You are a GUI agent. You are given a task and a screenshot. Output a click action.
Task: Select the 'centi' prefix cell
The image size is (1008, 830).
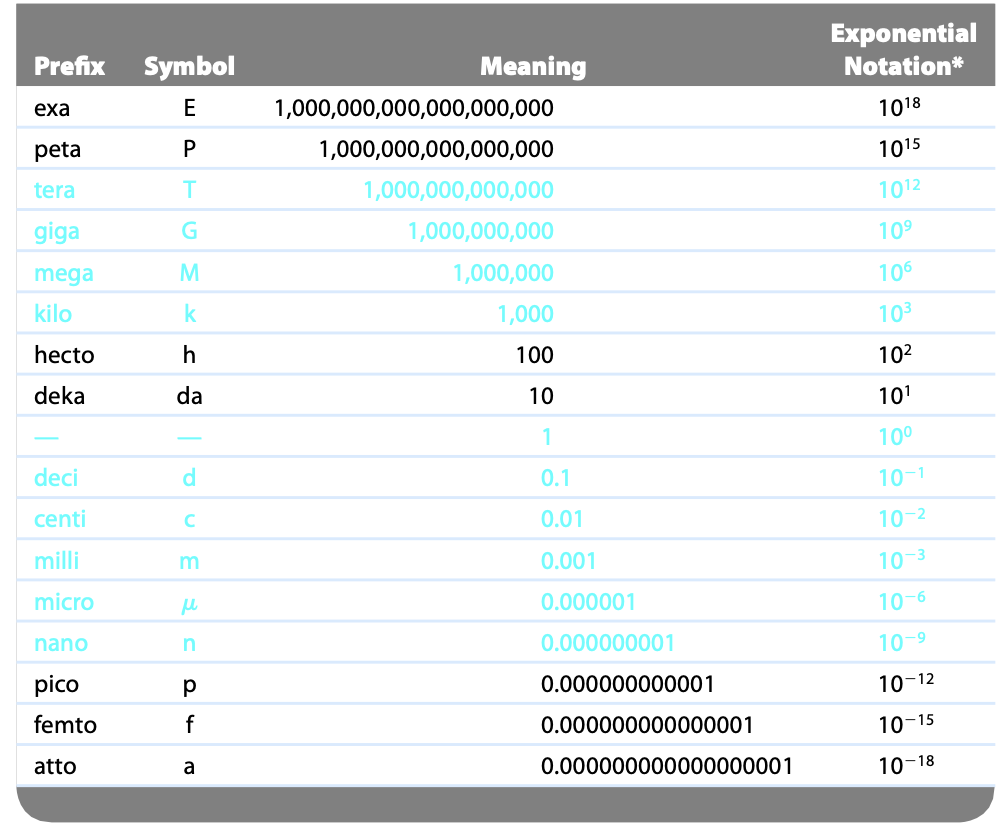coord(60,519)
